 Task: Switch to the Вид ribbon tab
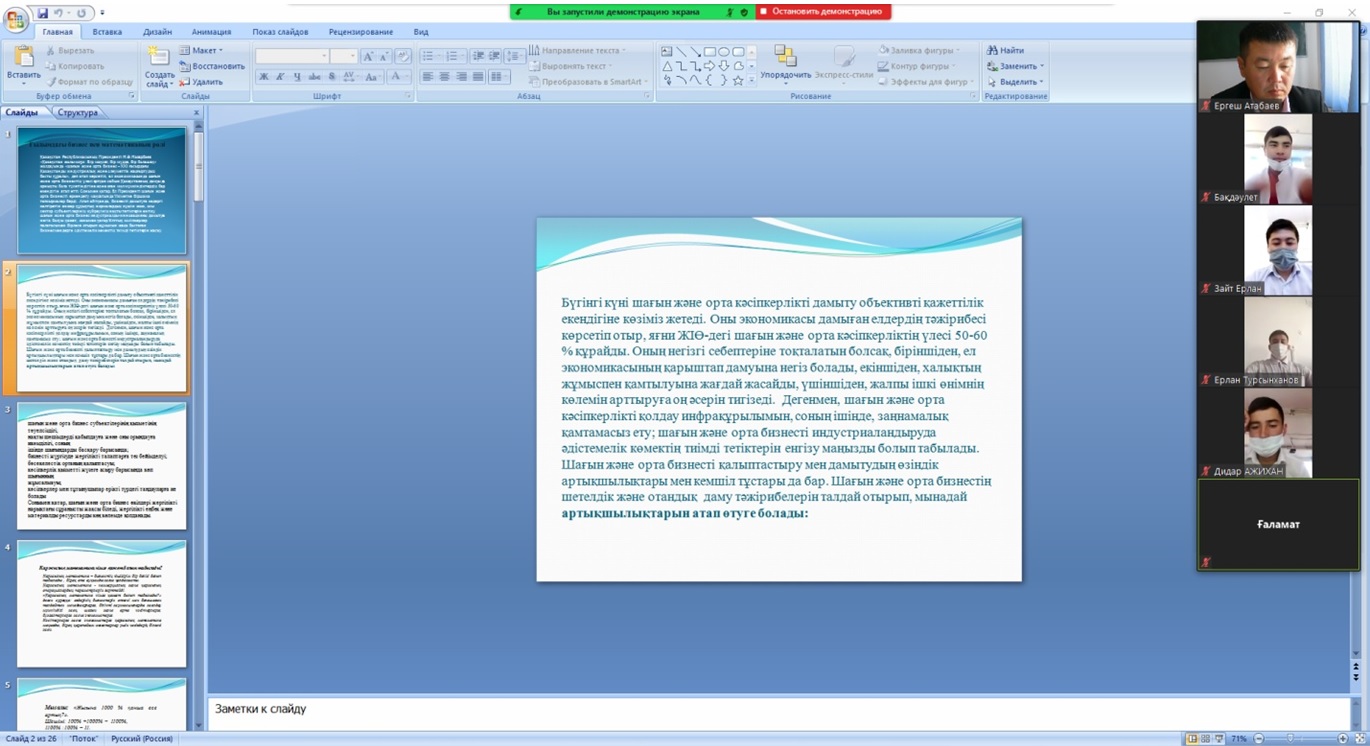pyautogui.click(x=421, y=32)
